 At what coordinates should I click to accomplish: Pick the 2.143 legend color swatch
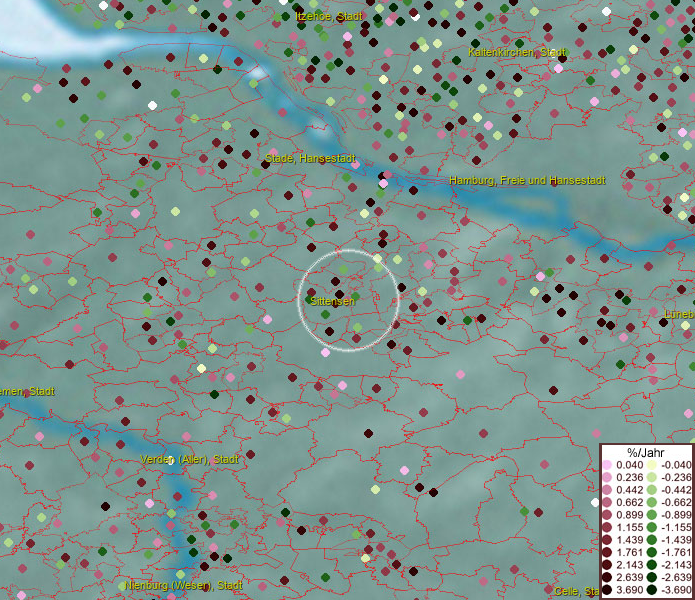(607, 565)
